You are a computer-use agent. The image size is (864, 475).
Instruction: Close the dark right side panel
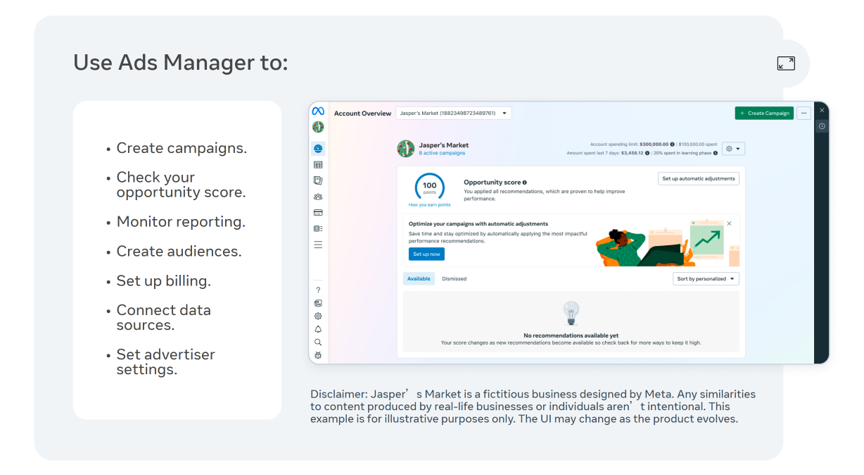coord(822,111)
